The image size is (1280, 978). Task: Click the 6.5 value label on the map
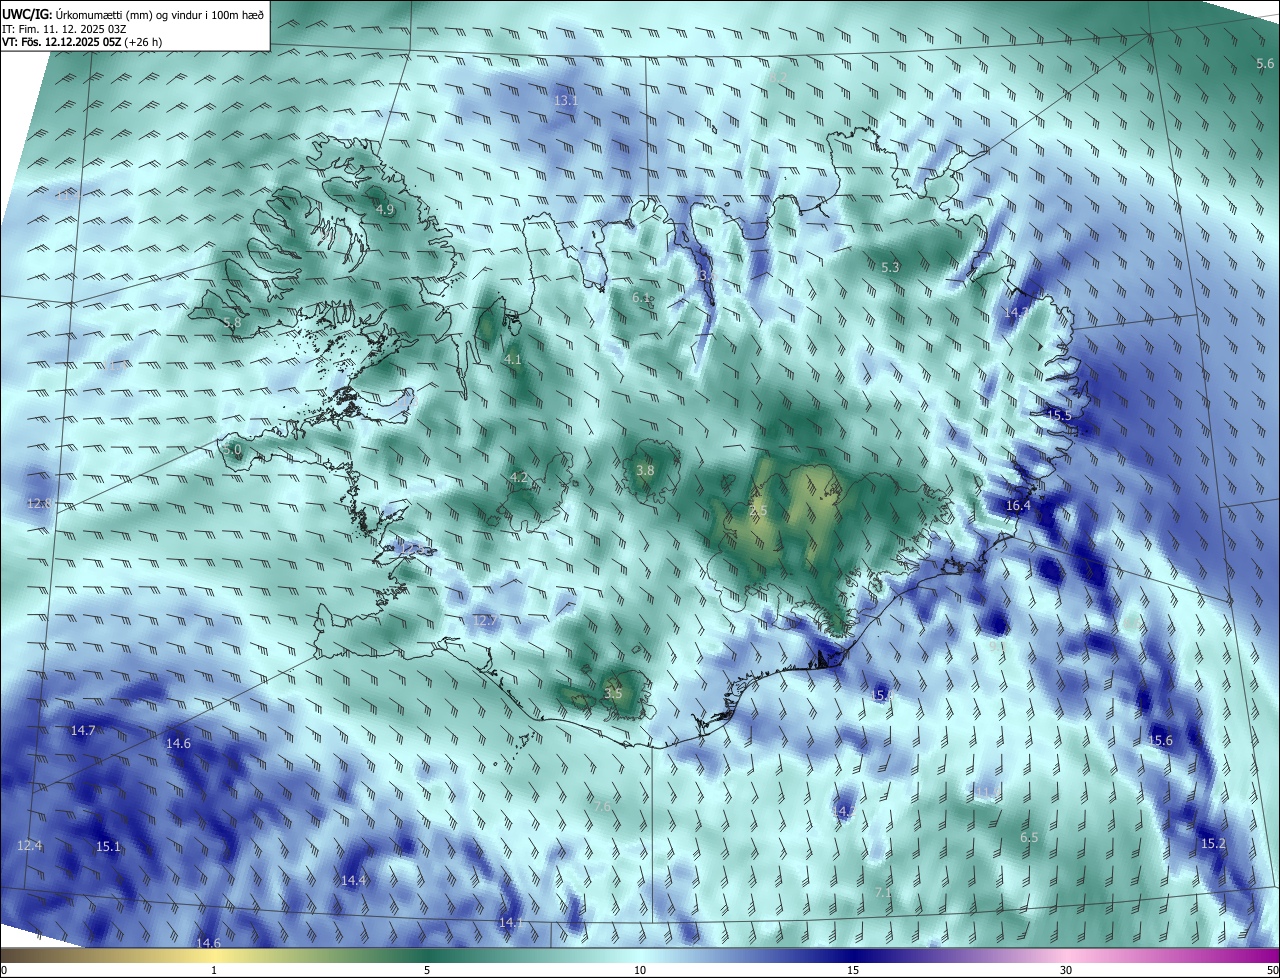coord(1029,837)
